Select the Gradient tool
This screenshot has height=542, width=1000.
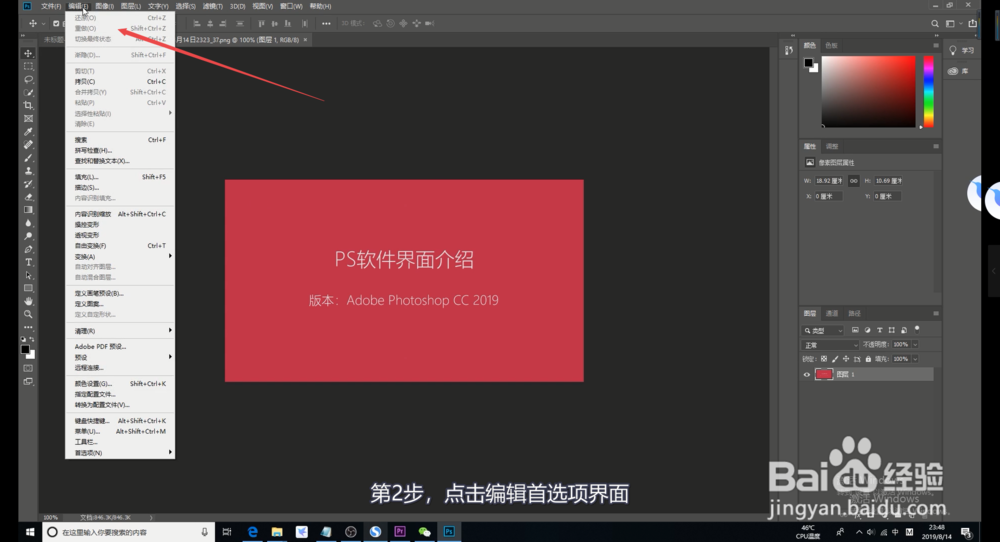28,210
